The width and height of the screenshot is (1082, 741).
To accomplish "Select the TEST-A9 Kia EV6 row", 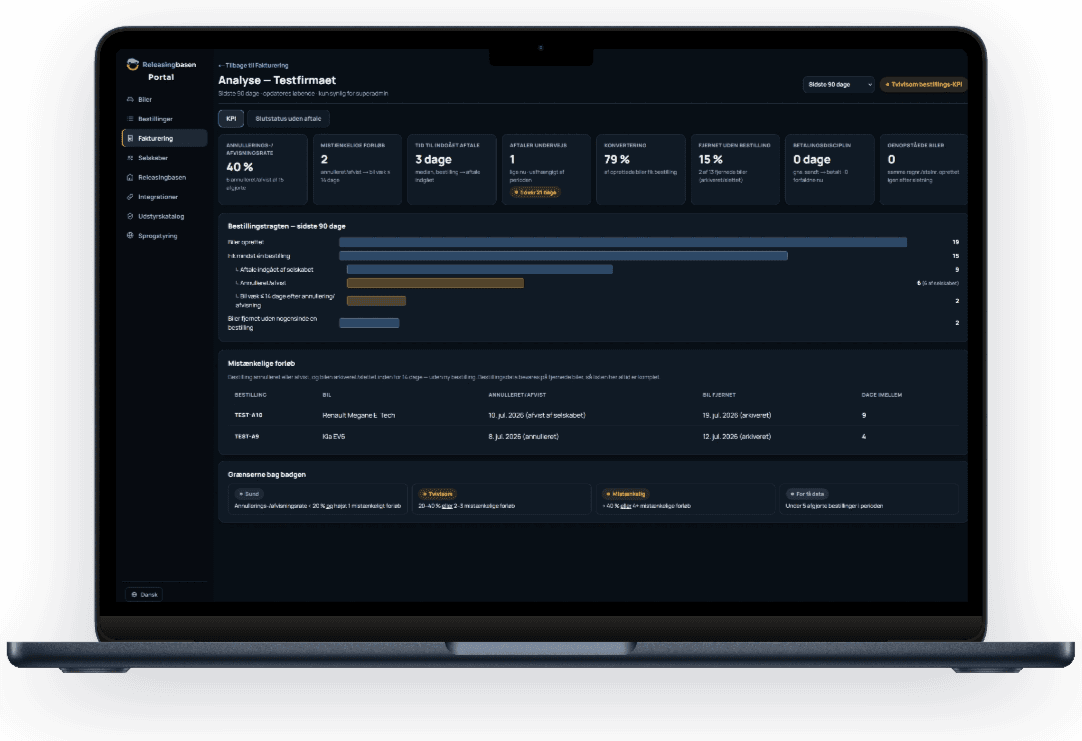I will [x=593, y=437].
